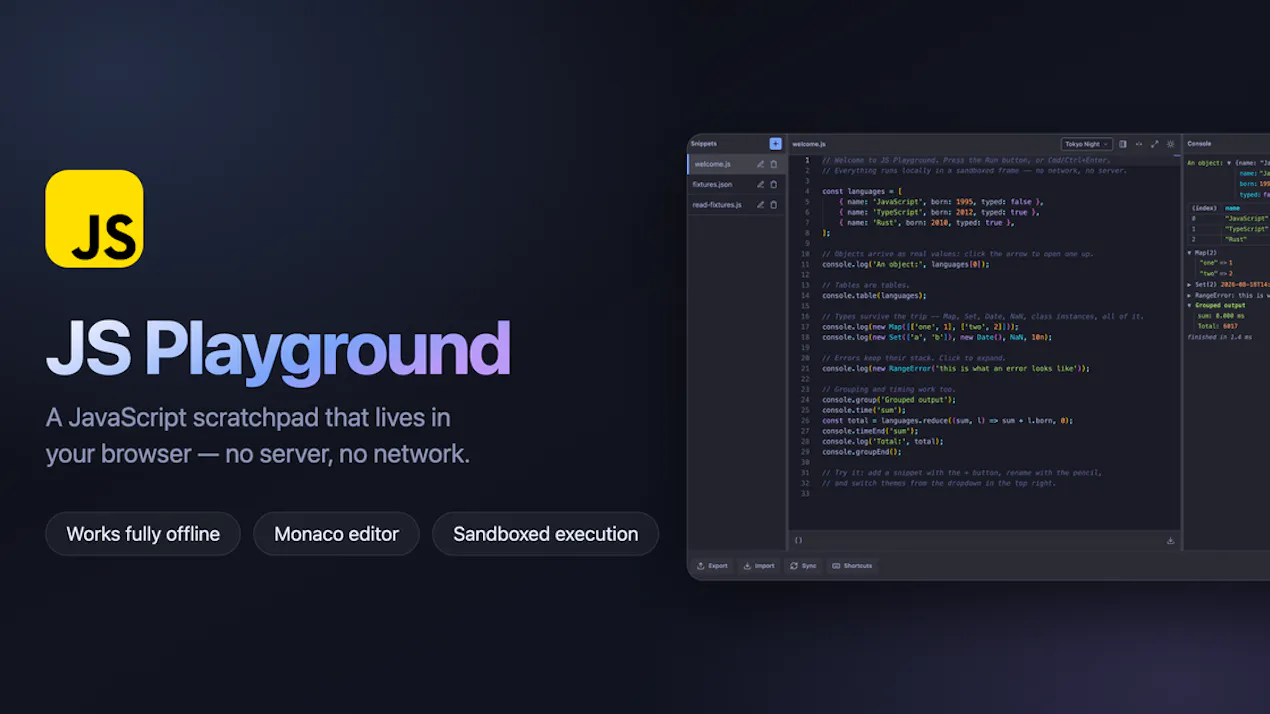Image resolution: width=1270 pixels, height=714 pixels.
Task: Click the Monaco editor pill
Action: point(336,534)
